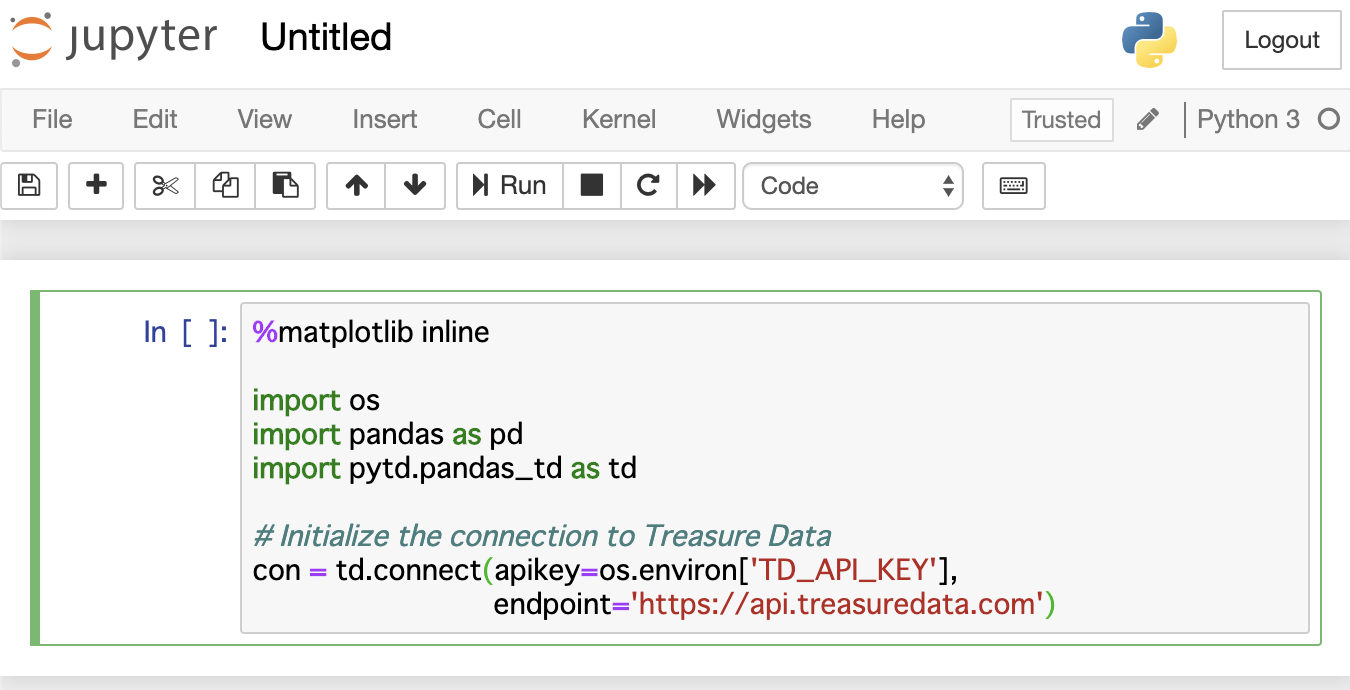
Task: Move selected cell up with the arrow
Action: click(x=356, y=186)
